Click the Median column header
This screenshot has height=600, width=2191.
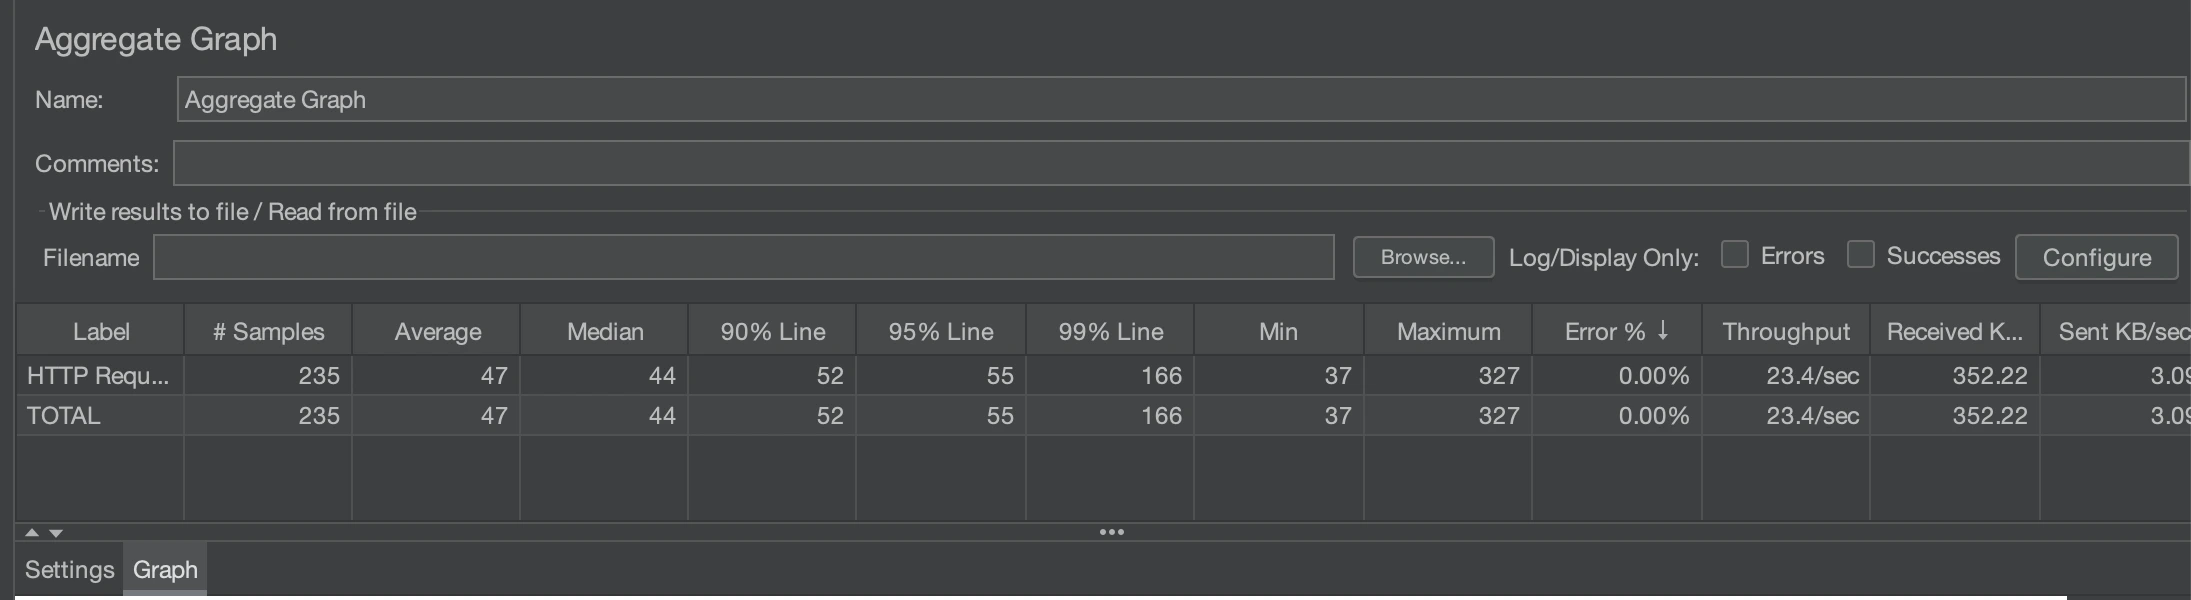point(605,332)
